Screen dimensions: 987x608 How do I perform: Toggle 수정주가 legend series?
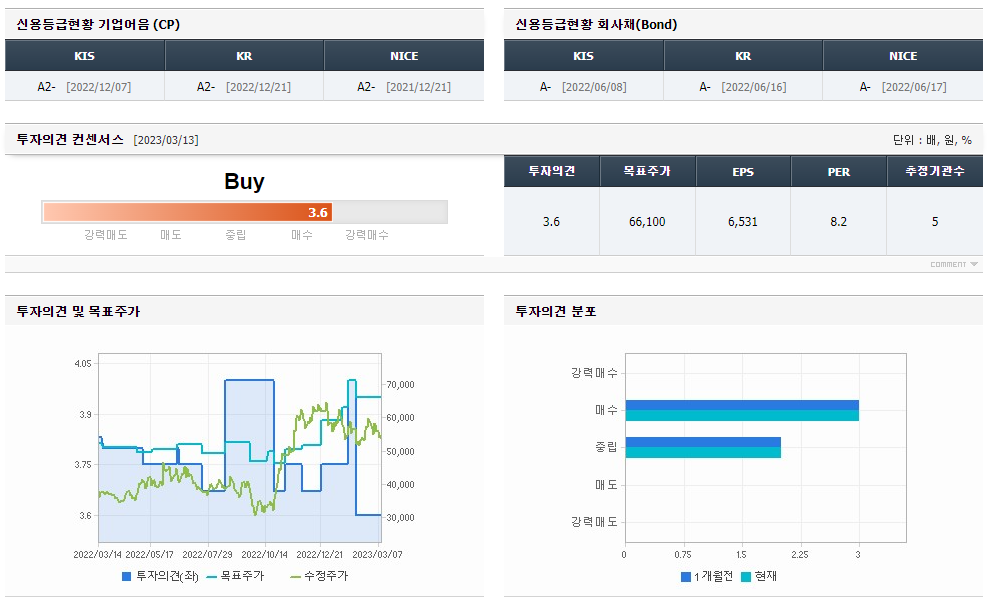point(319,576)
